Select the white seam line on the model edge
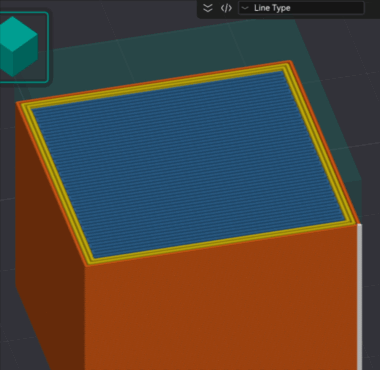 coord(360,297)
